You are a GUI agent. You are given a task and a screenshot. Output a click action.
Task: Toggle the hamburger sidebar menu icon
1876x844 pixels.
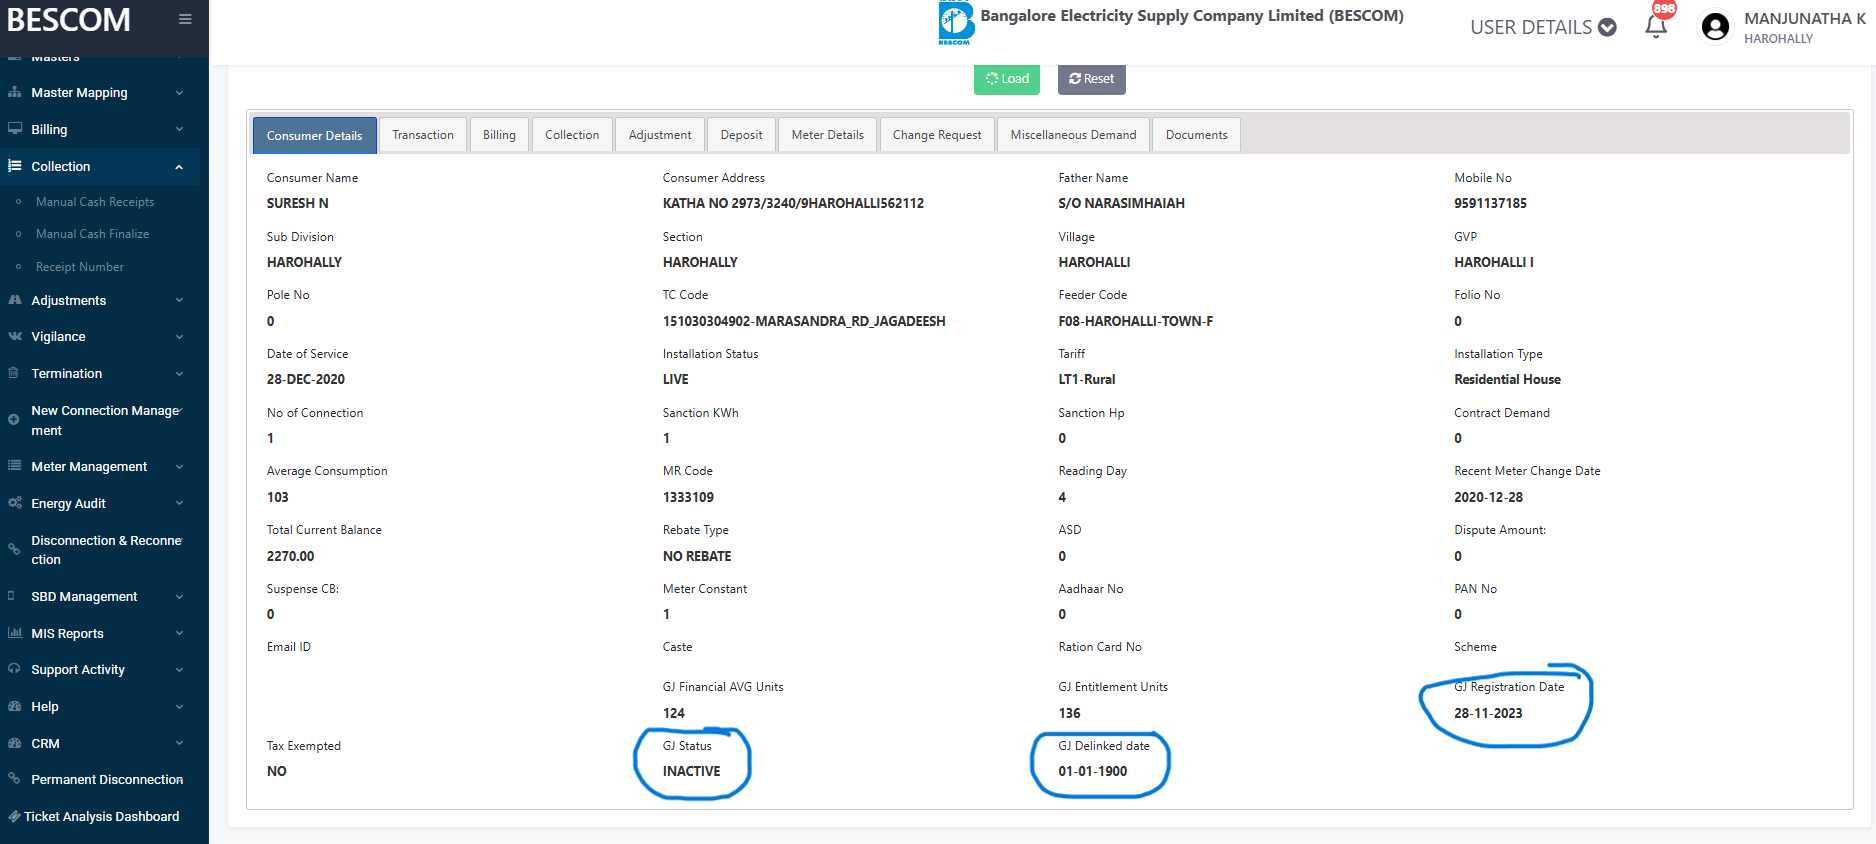(x=185, y=19)
